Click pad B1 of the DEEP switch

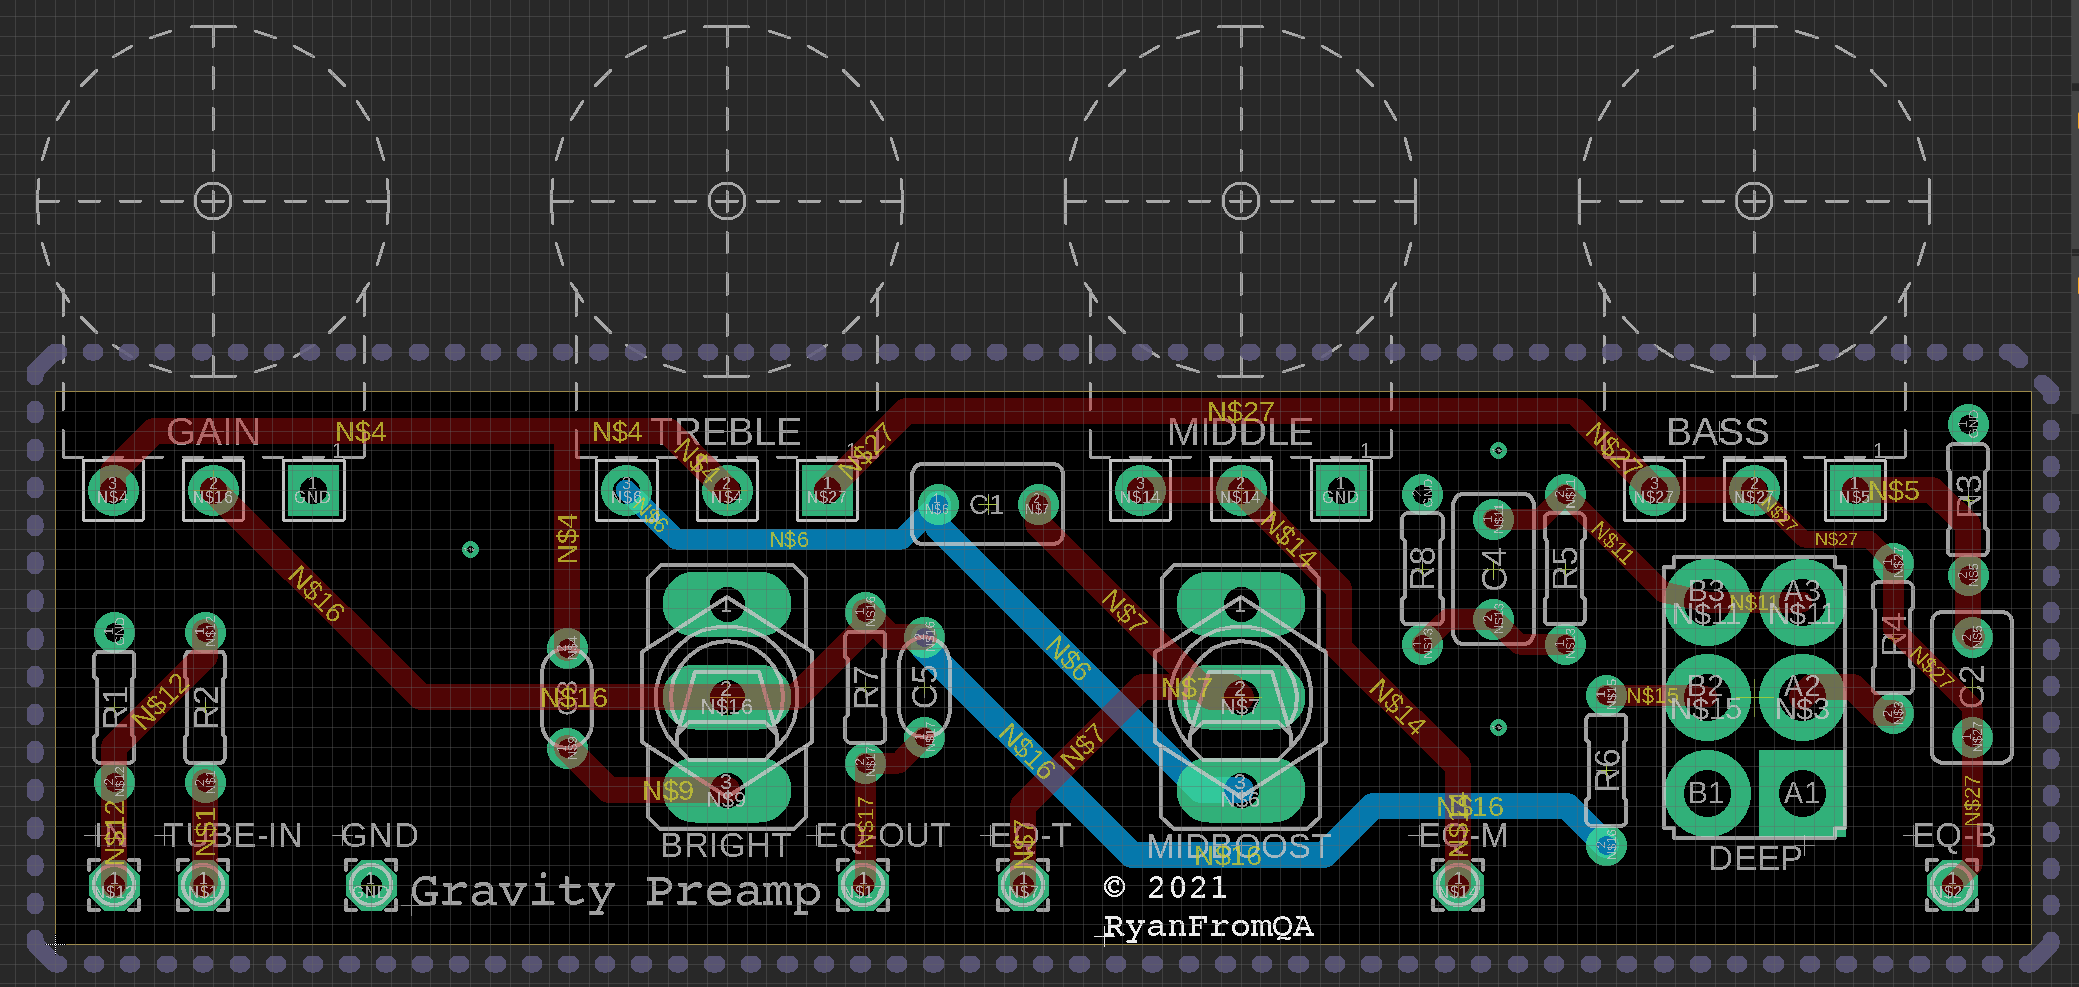(x=1708, y=793)
